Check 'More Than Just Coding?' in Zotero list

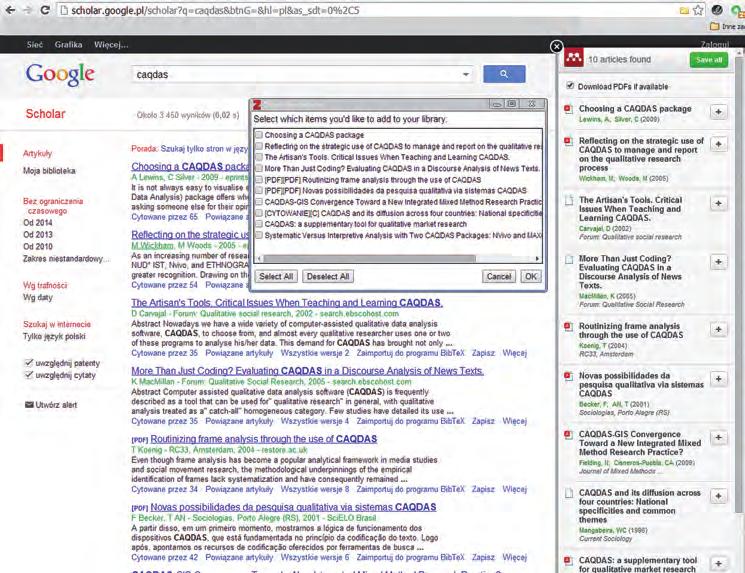pos(259,168)
